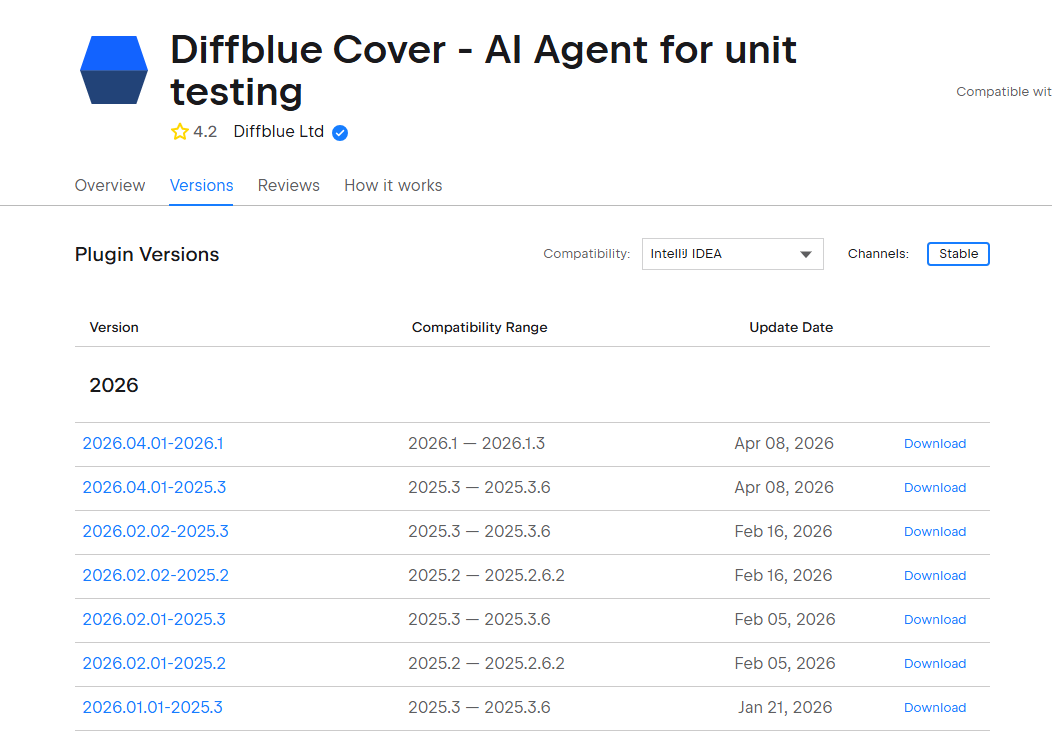Open the Reviews tab
The image size is (1052, 742).
288,185
